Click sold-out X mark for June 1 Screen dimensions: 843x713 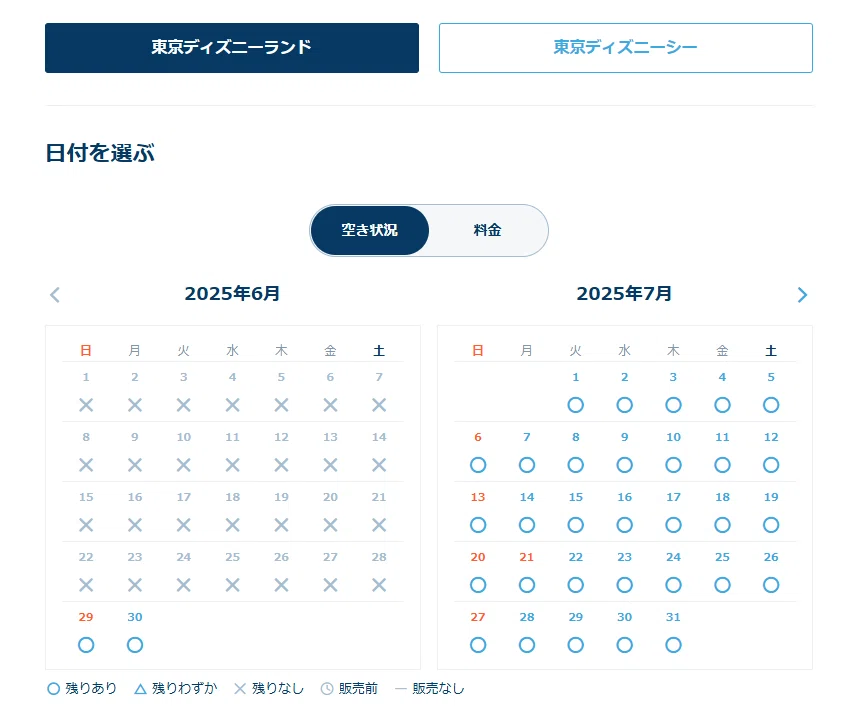(86, 405)
